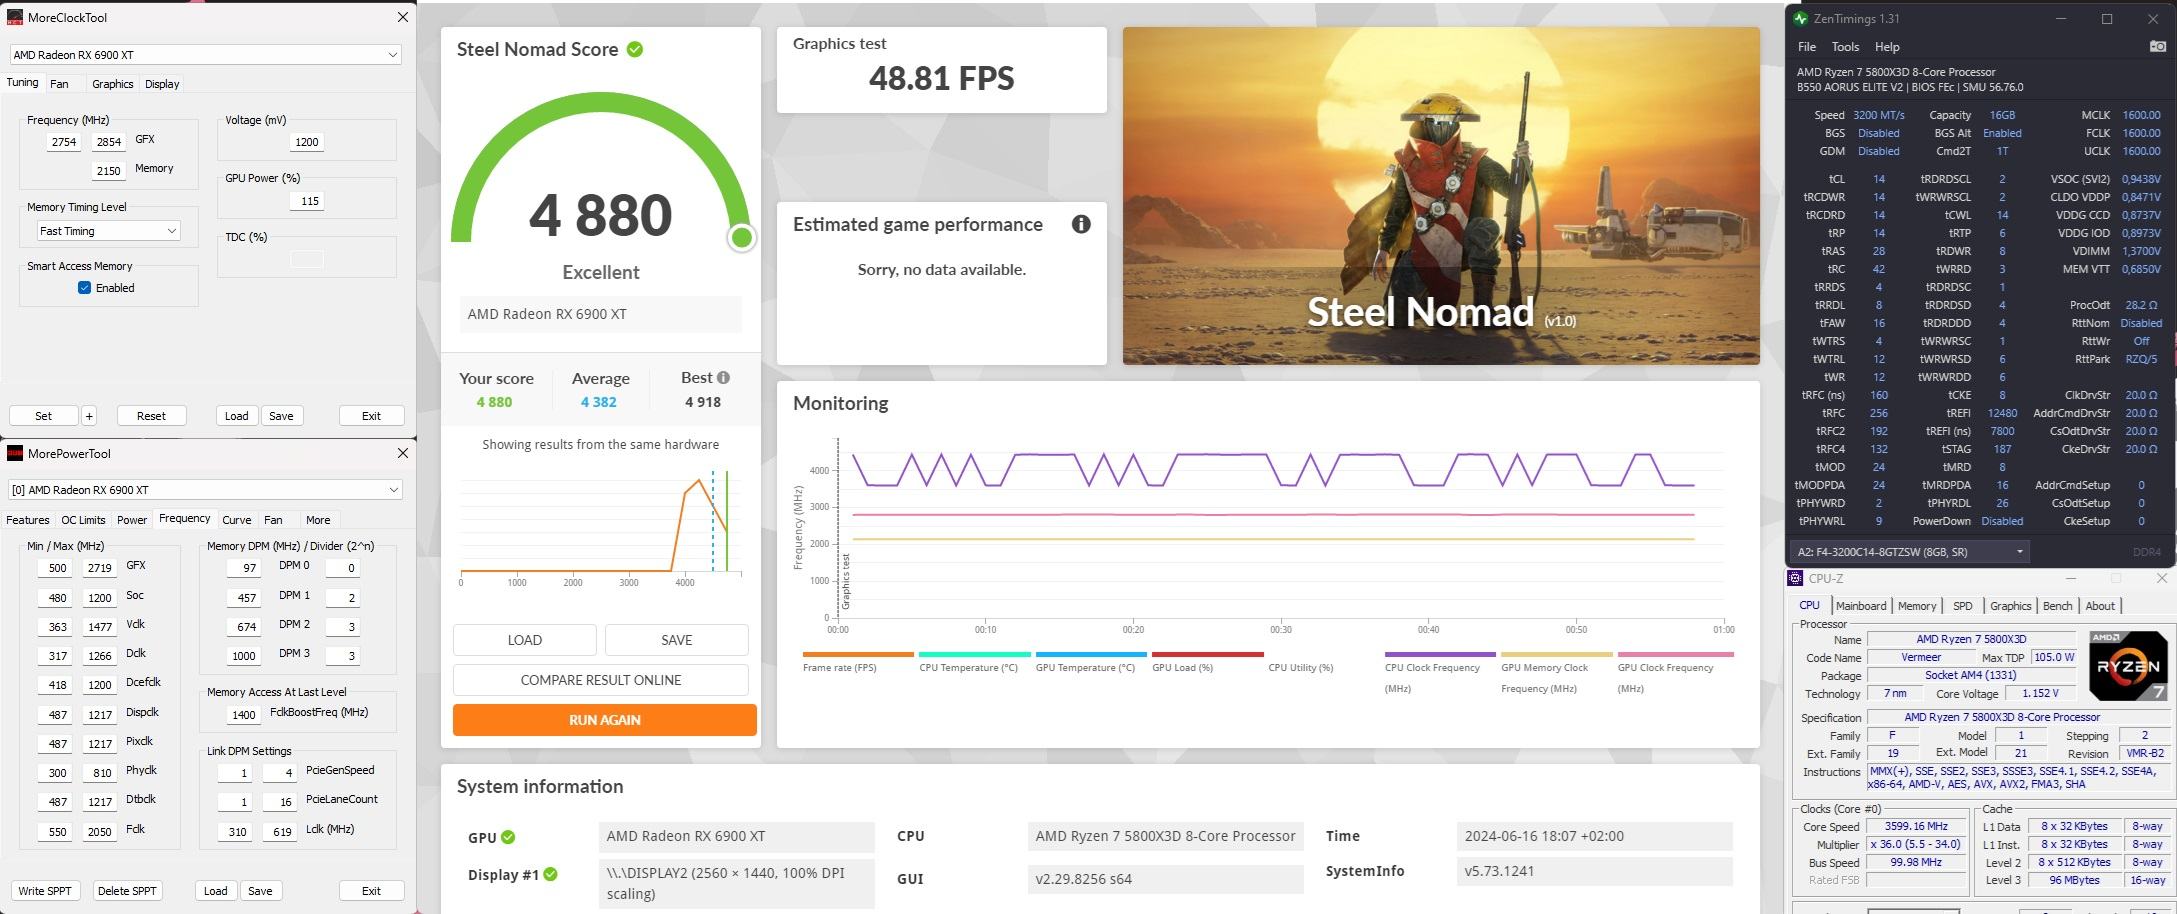This screenshot has width=2177, height=914.
Task: Click the GFX max frequency 2854 field
Action: [x=108, y=142]
